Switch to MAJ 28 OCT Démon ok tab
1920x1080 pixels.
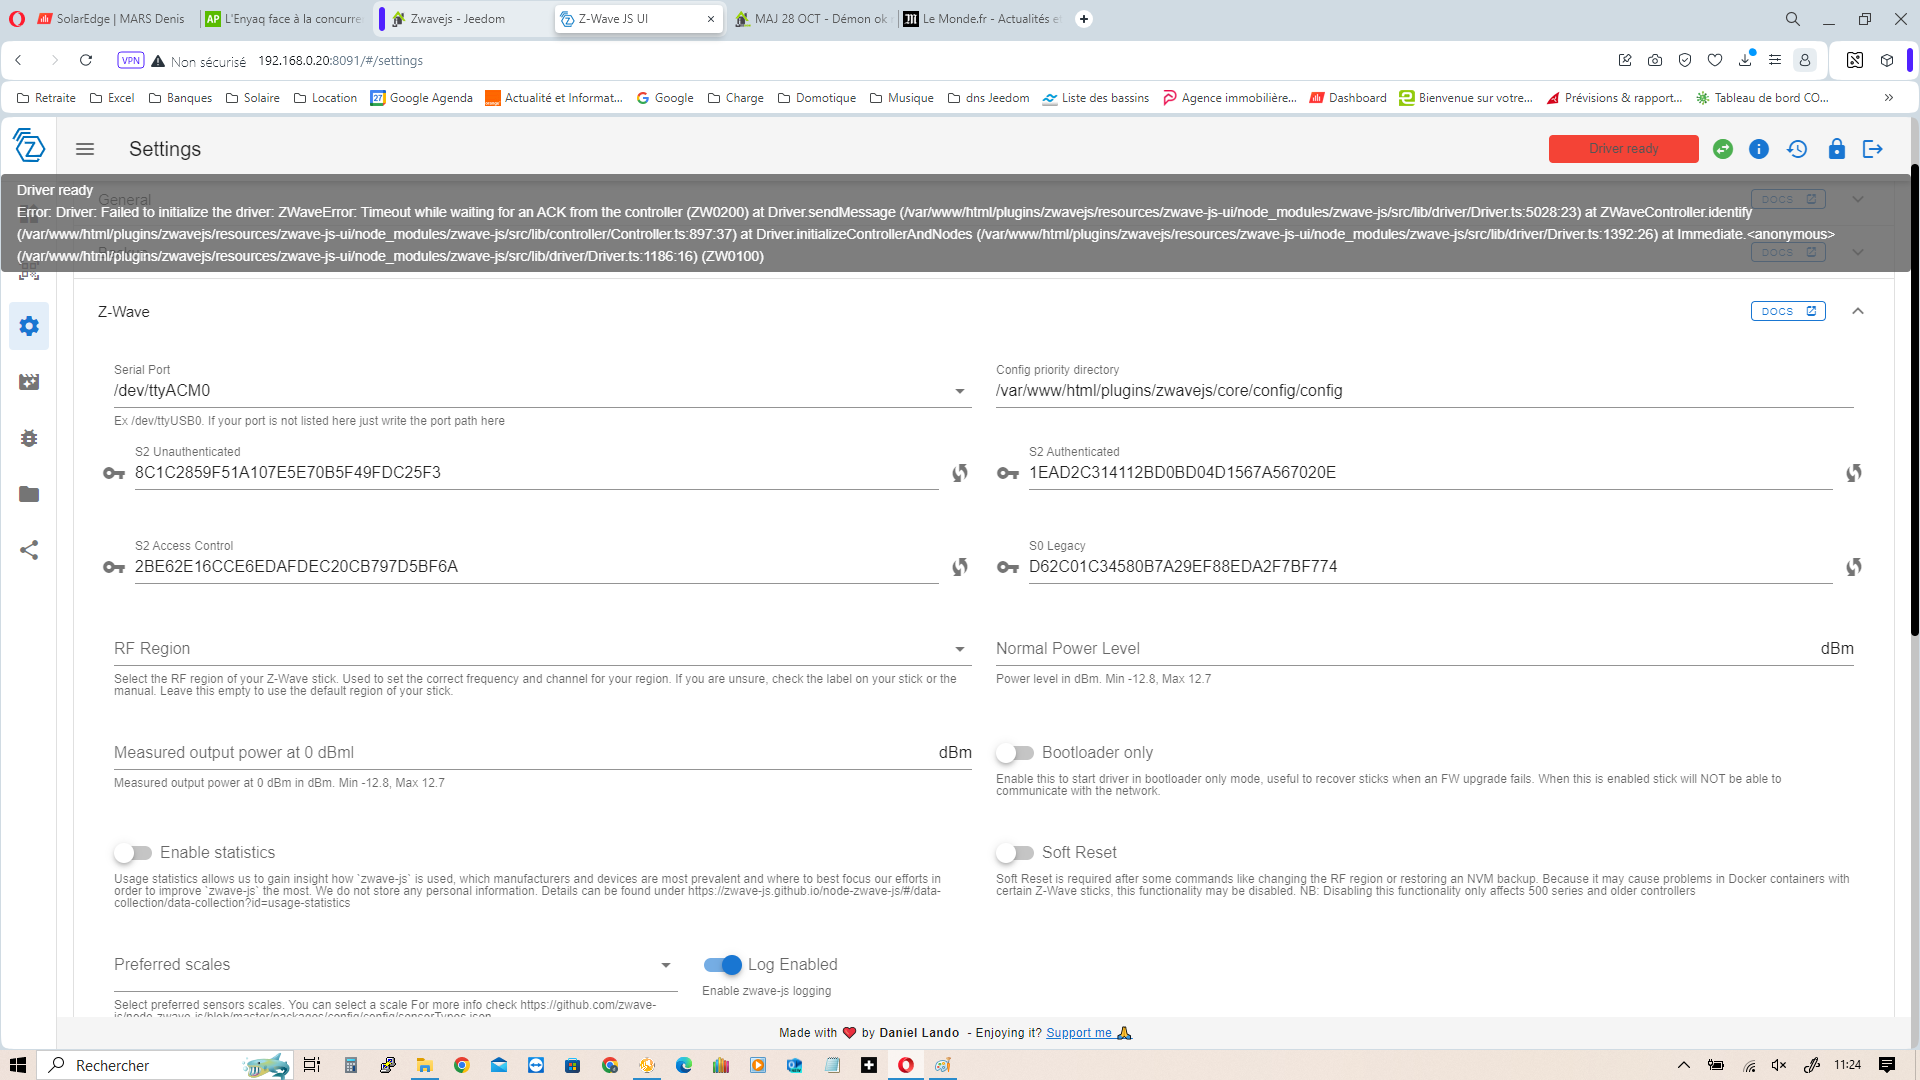click(x=812, y=19)
